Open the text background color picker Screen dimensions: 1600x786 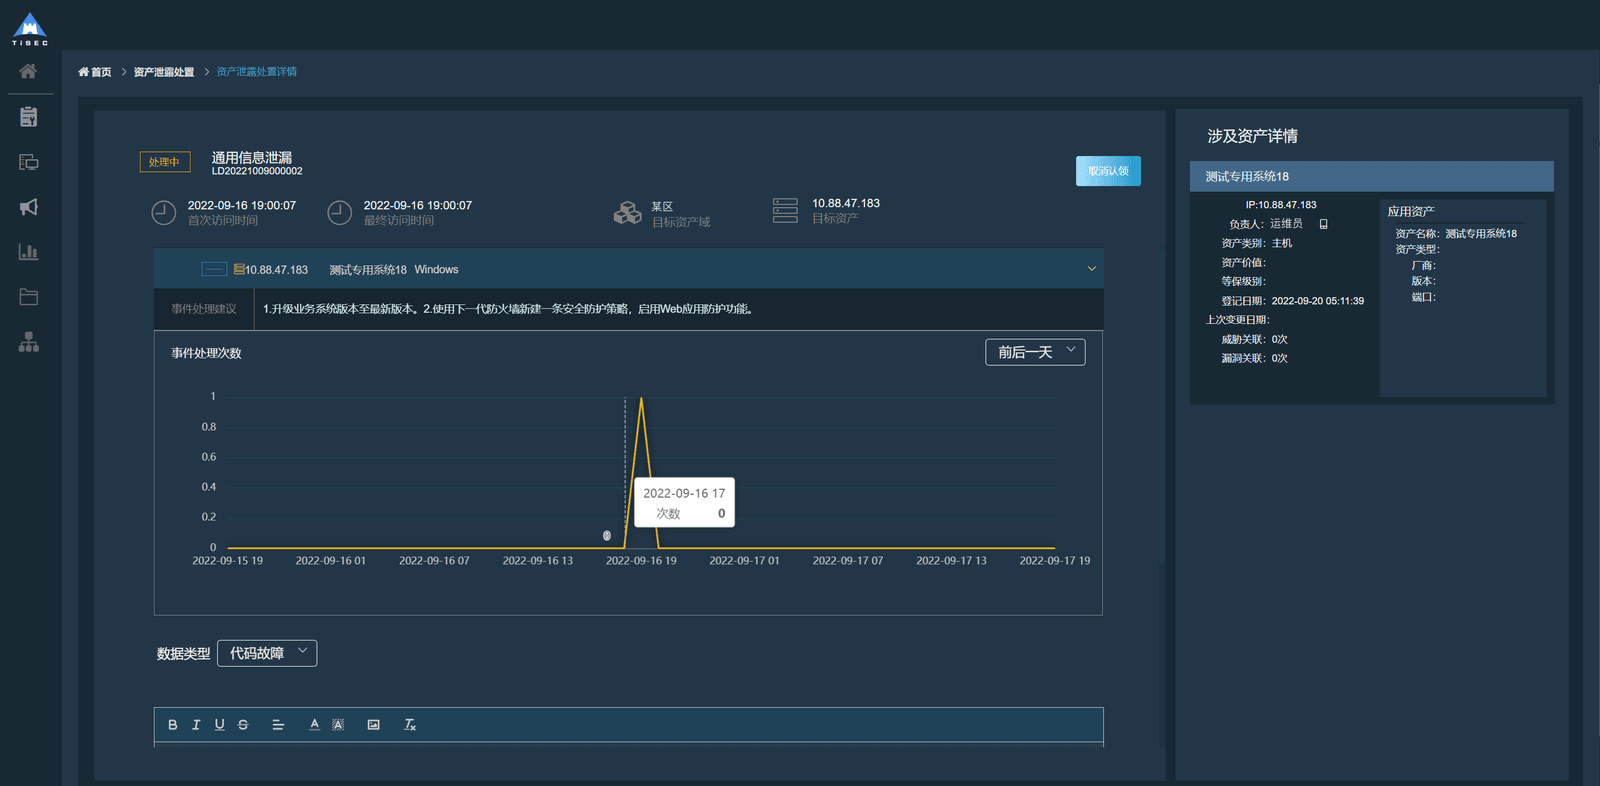[338, 725]
